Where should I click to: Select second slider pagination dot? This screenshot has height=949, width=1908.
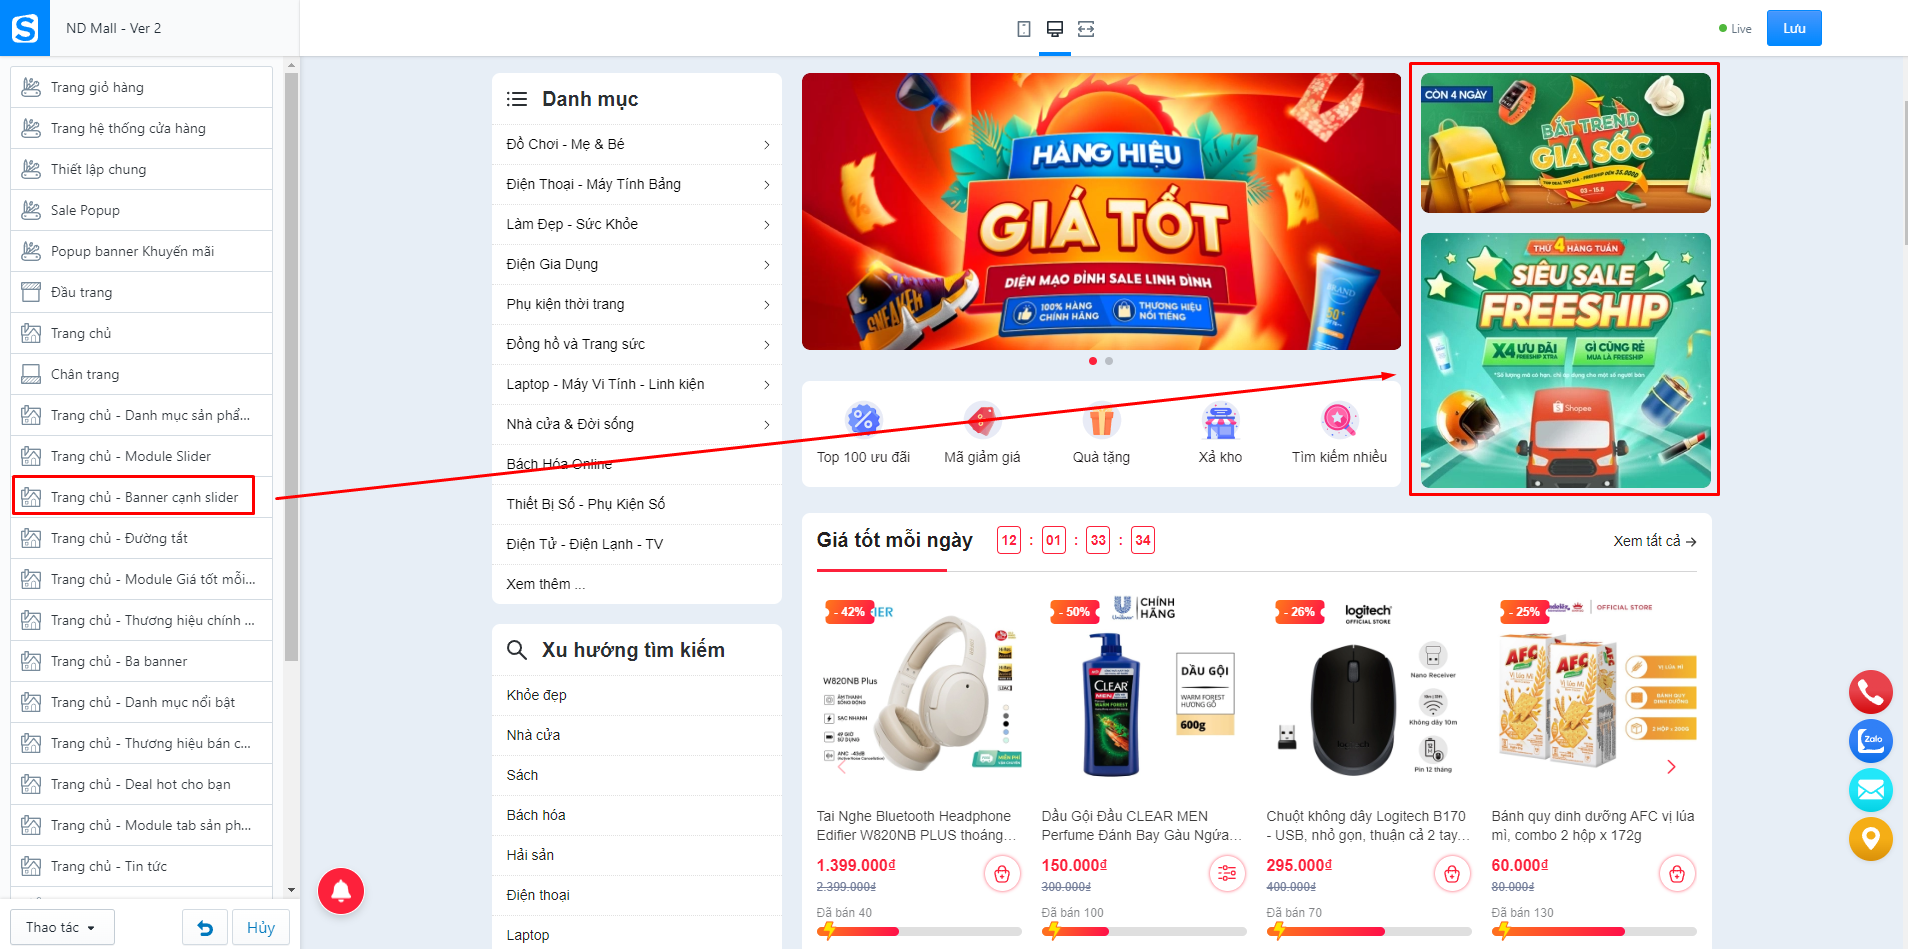[1109, 361]
